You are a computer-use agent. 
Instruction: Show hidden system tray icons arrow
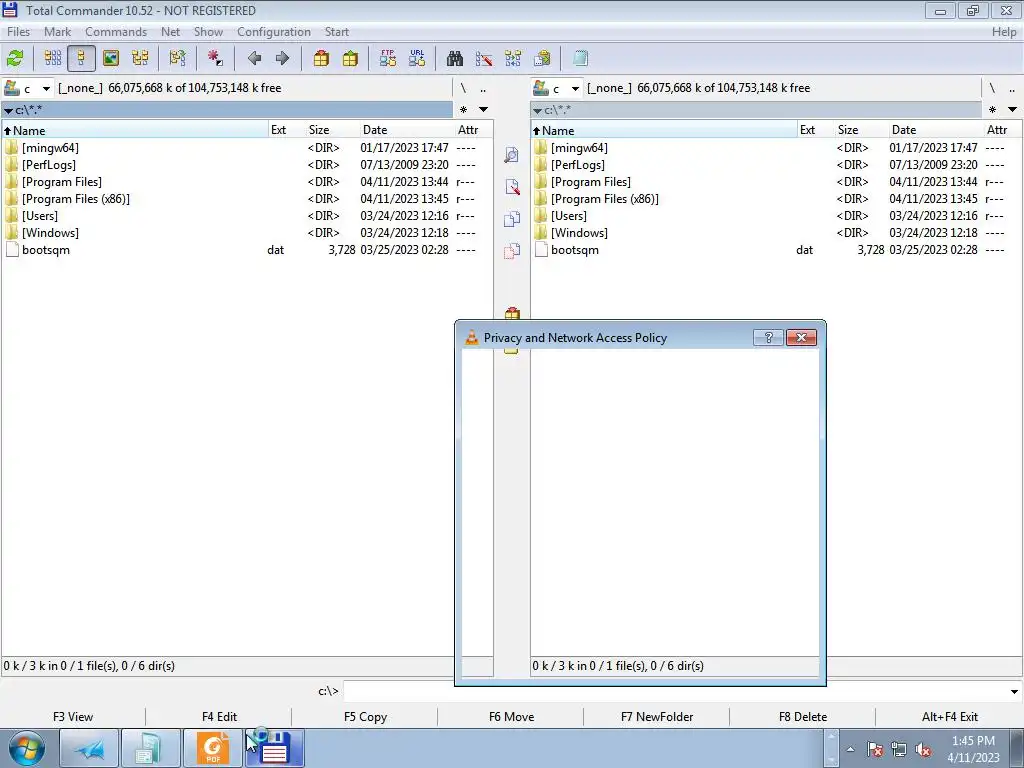coord(850,750)
